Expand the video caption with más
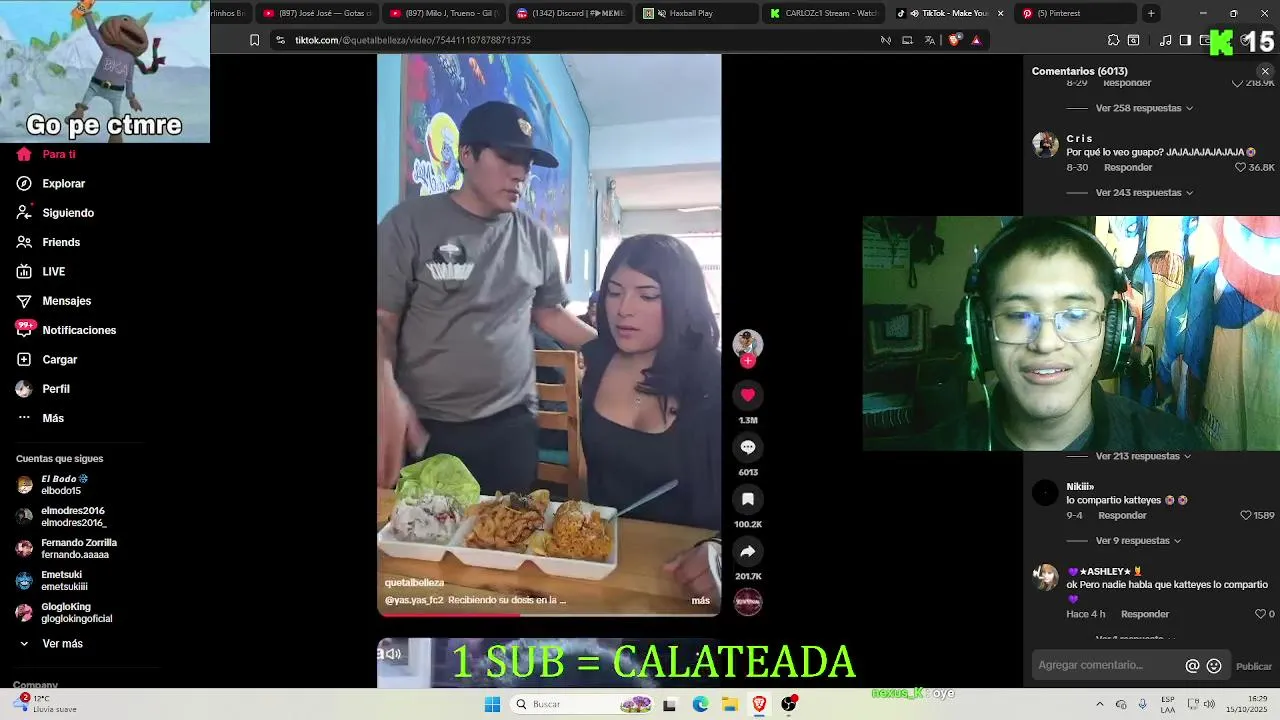Screen dimensions: 1280x720 (x=700, y=601)
